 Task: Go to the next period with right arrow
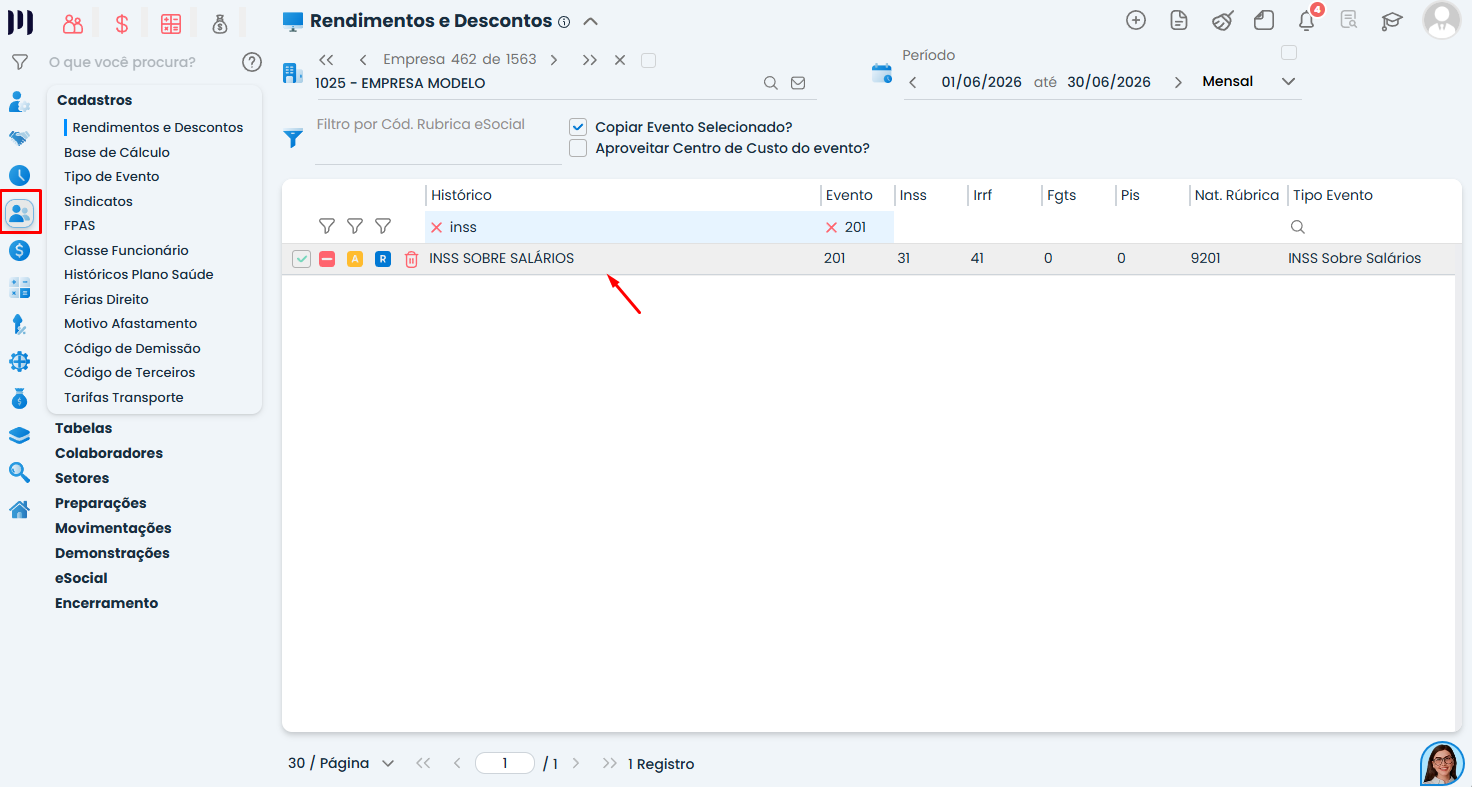click(1178, 82)
